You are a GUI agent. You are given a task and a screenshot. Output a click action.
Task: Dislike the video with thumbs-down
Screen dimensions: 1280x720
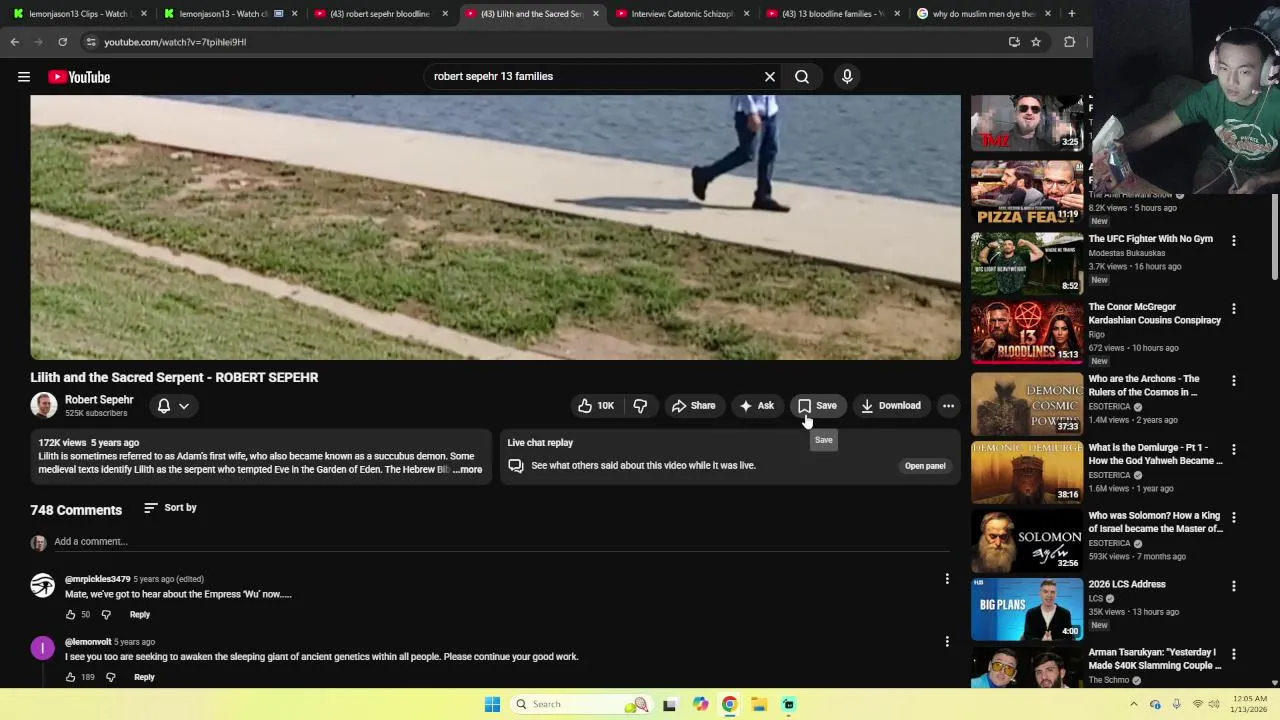click(x=640, y=406)
